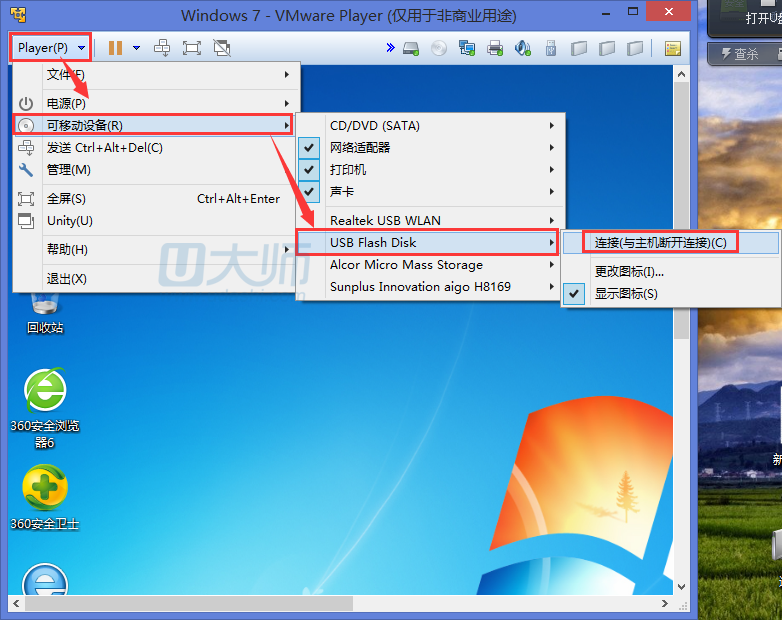Open the 声卡 device submenu
The image size is (782, 620).
click(x=431, y=192)
